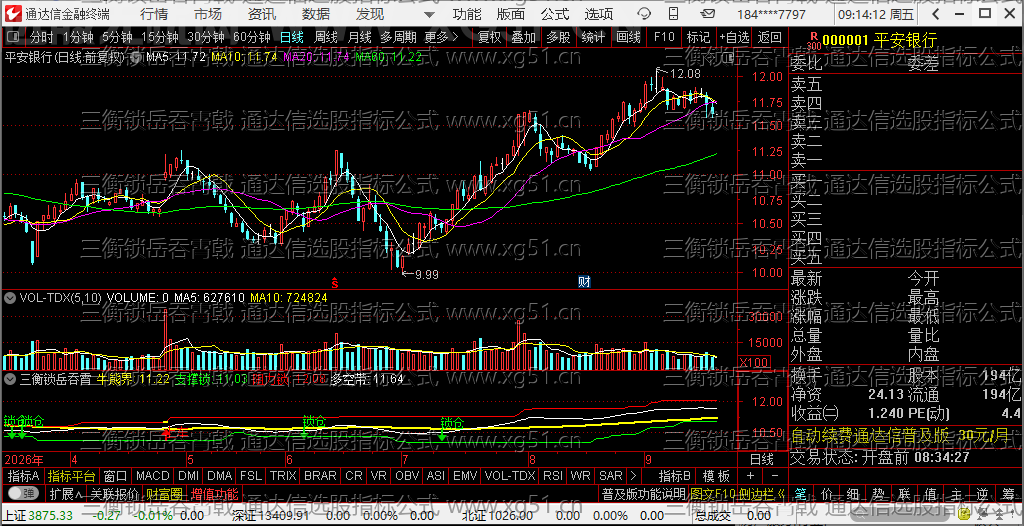Open the 资讯 menu

click(262, 14)
